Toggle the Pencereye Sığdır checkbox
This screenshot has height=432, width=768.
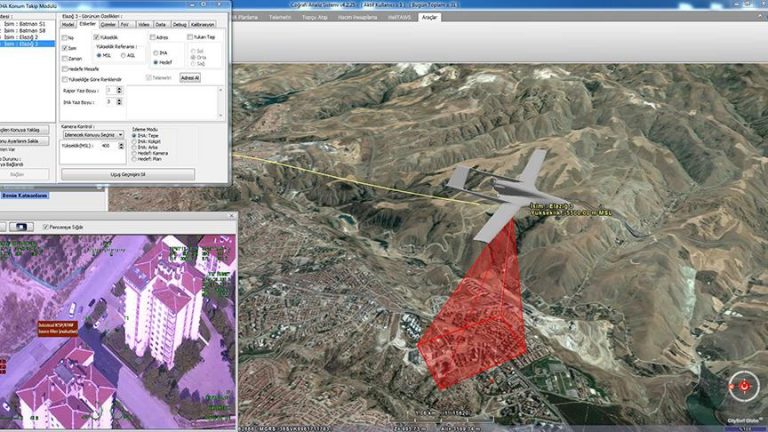(46, 227)
